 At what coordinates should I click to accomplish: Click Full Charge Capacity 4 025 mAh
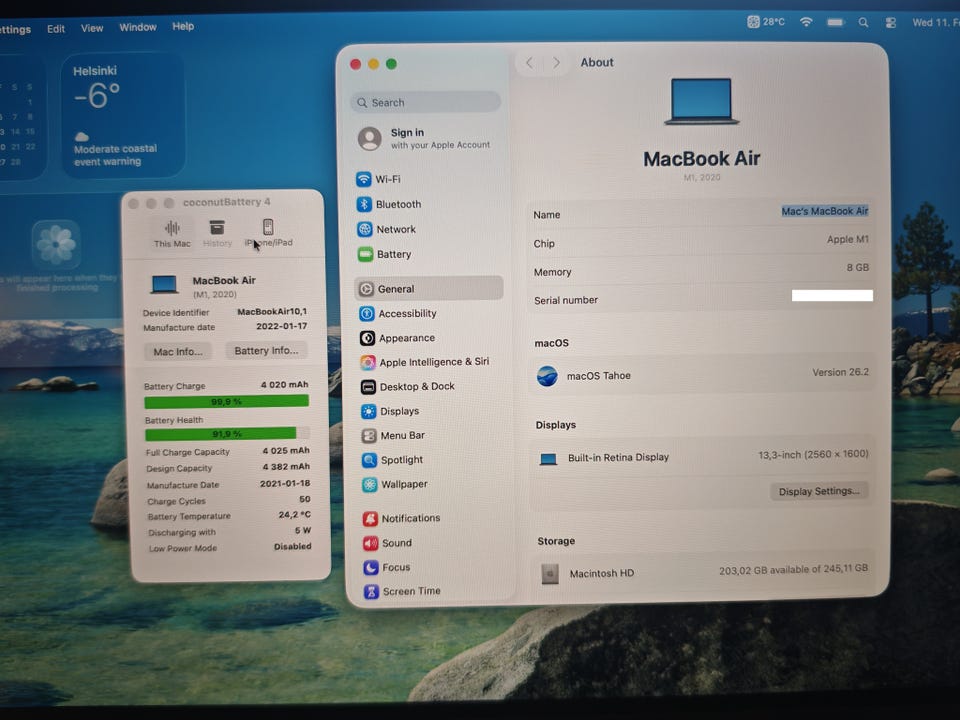228,451
